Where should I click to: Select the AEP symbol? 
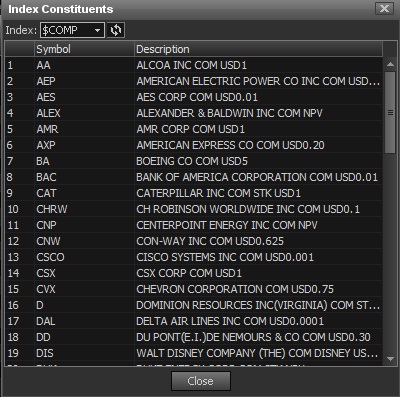[x=46, y=81]
